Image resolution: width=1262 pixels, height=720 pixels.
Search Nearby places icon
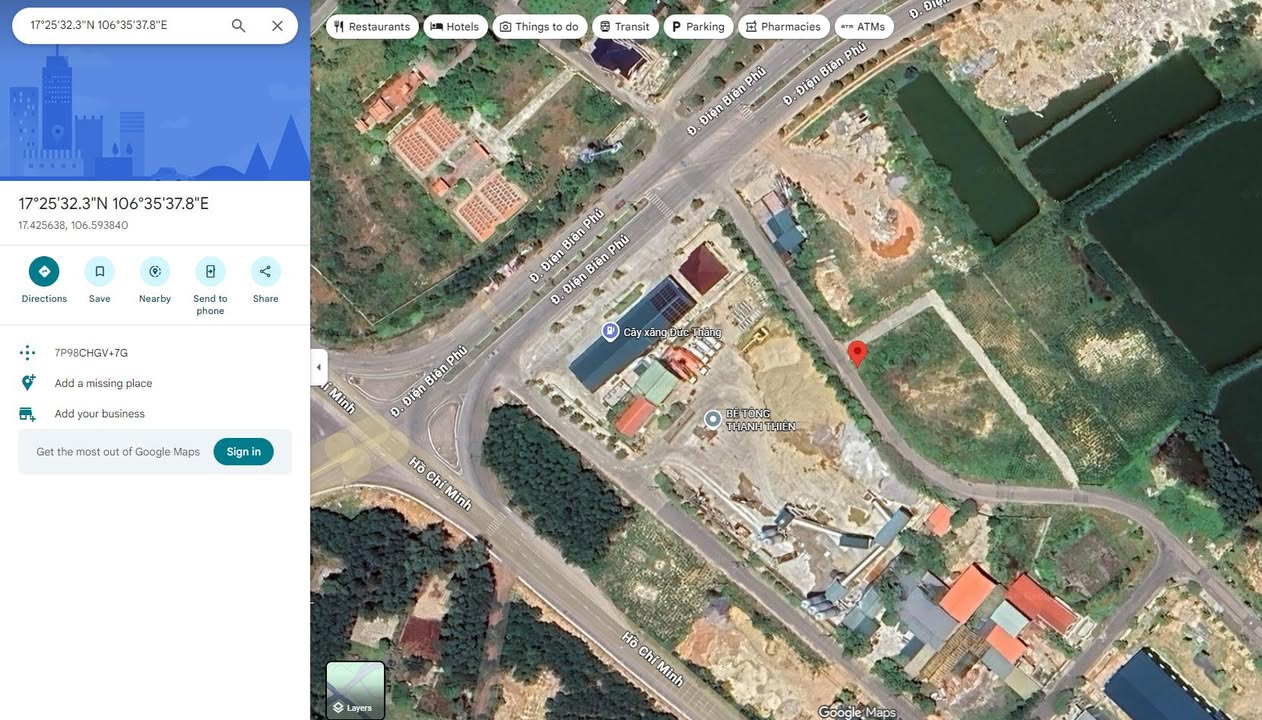pyautogui.click(x=155, y=272)
